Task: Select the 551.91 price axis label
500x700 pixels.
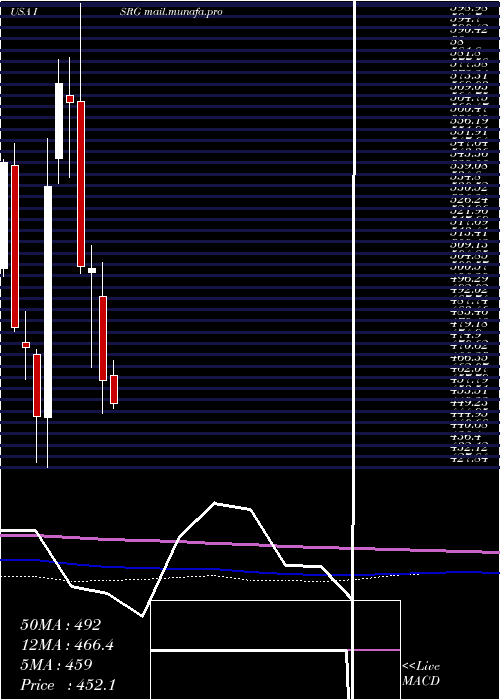Action: coord(468,132)
